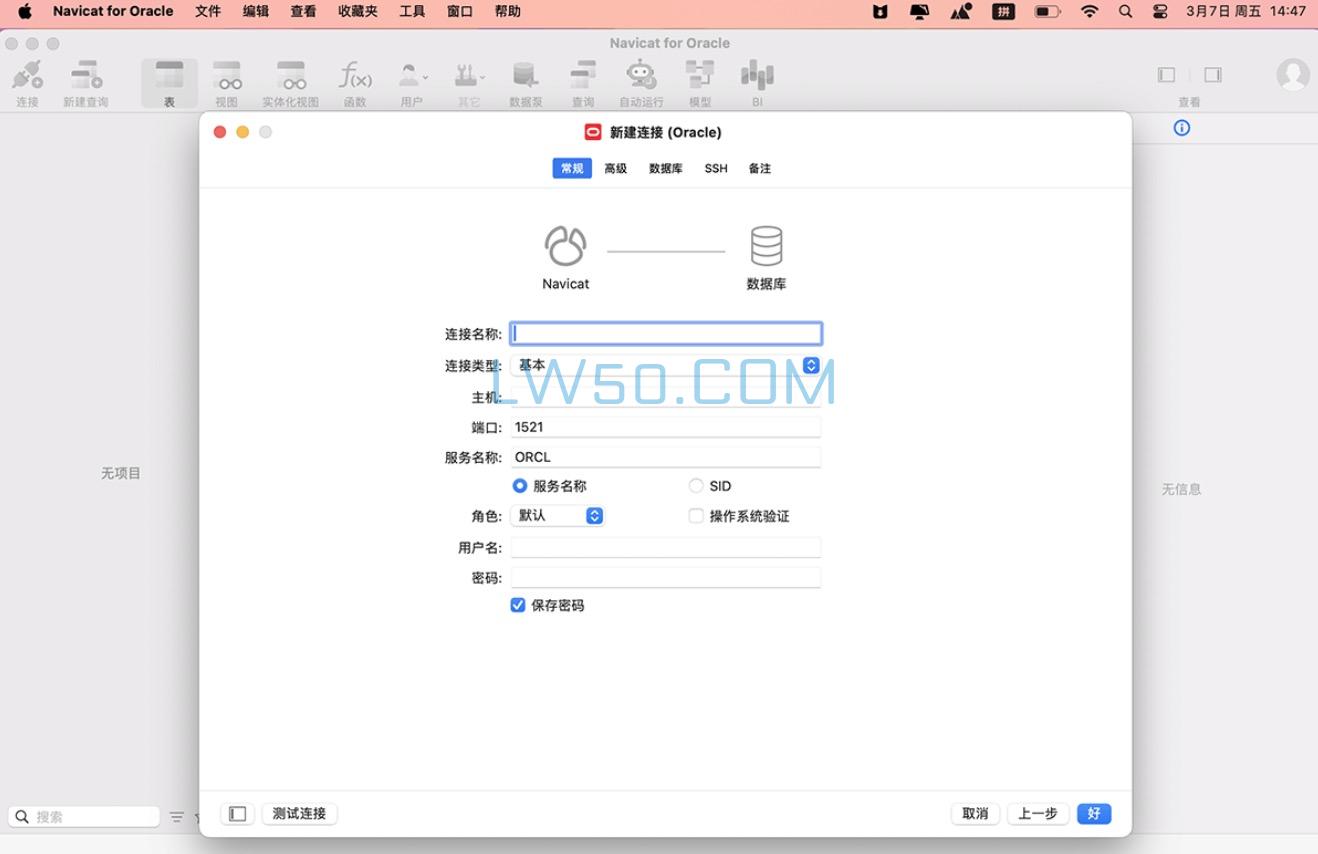Click the 测试连接 button
1318x854 pixels.
[x=300, y=814]
